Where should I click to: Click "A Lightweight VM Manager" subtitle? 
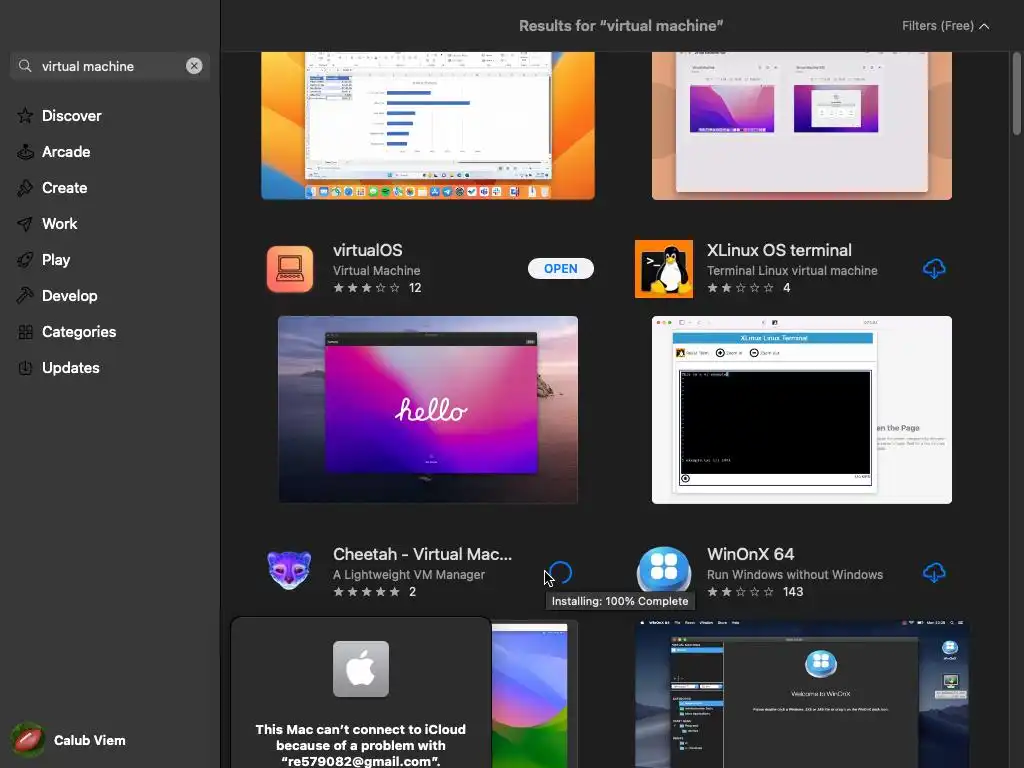409,575
